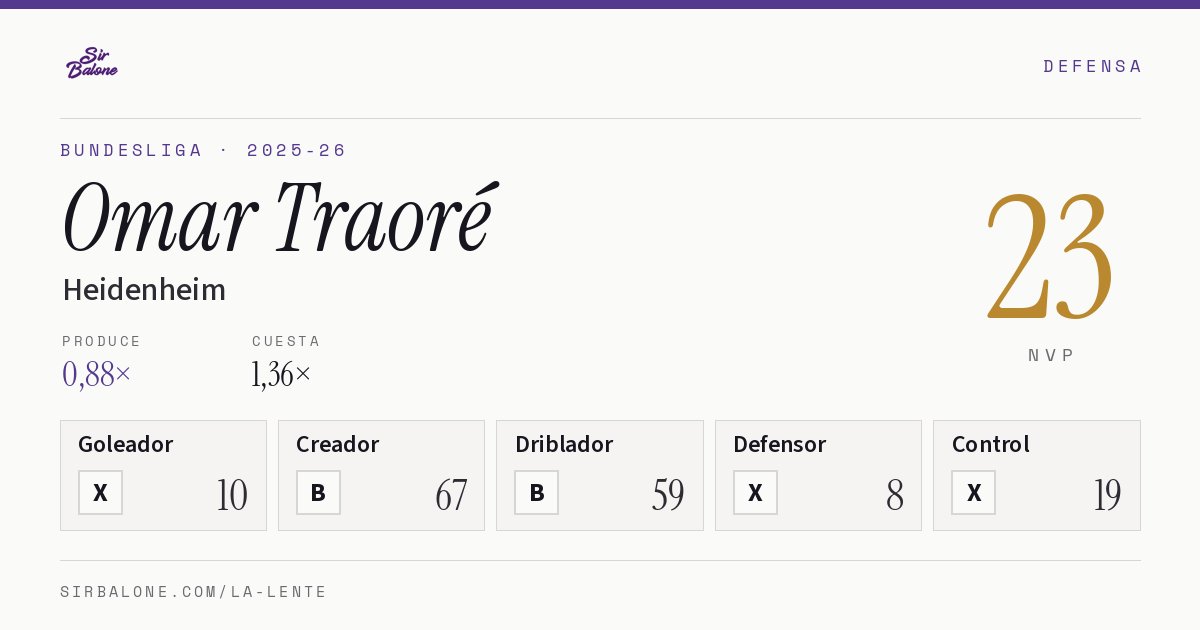Click the Sir Balone logo
The width and height of the screenshot is (1200, 630).
[x=92, y=63]
